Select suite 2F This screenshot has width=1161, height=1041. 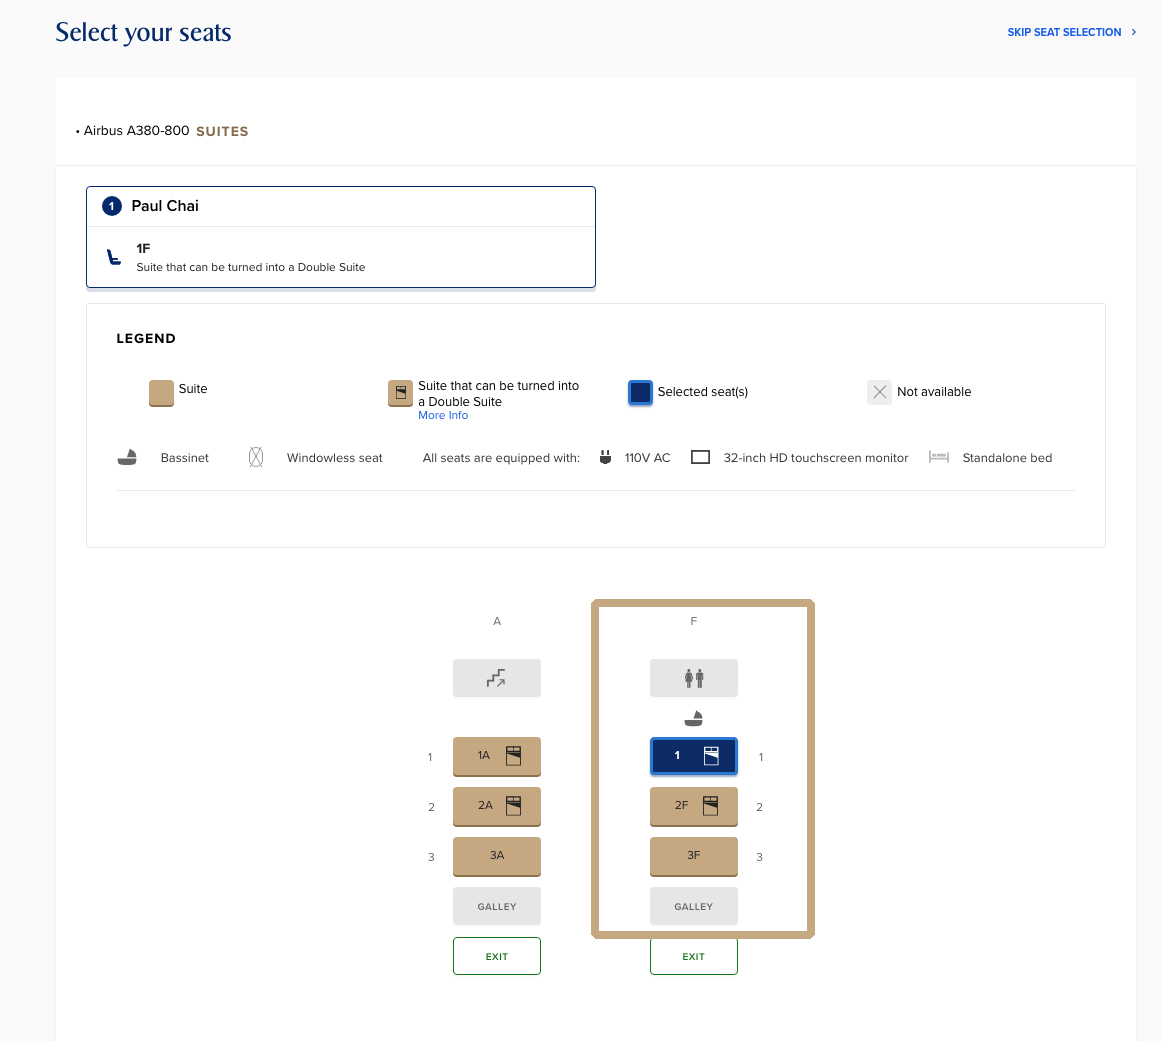coord(693,806)
